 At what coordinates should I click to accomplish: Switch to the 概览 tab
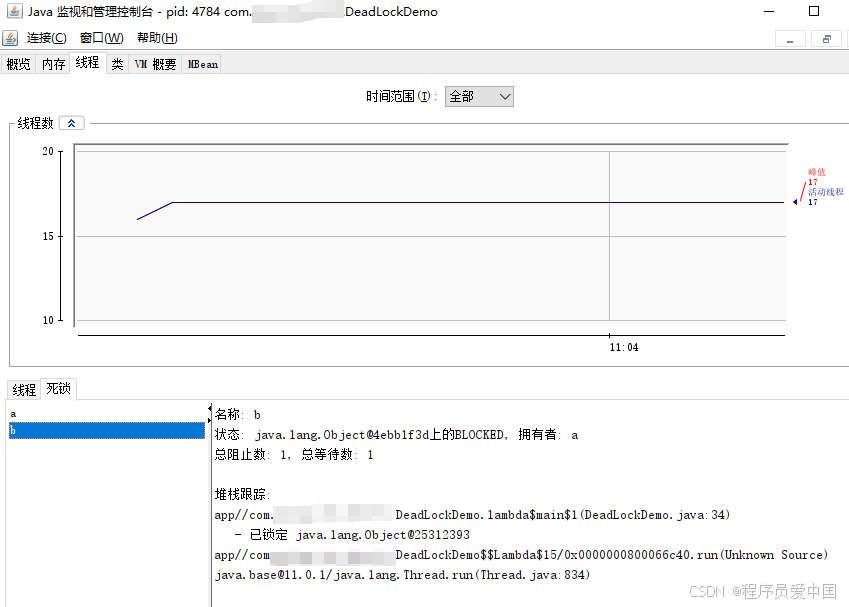pyautogui.click(x=18, y=64)
